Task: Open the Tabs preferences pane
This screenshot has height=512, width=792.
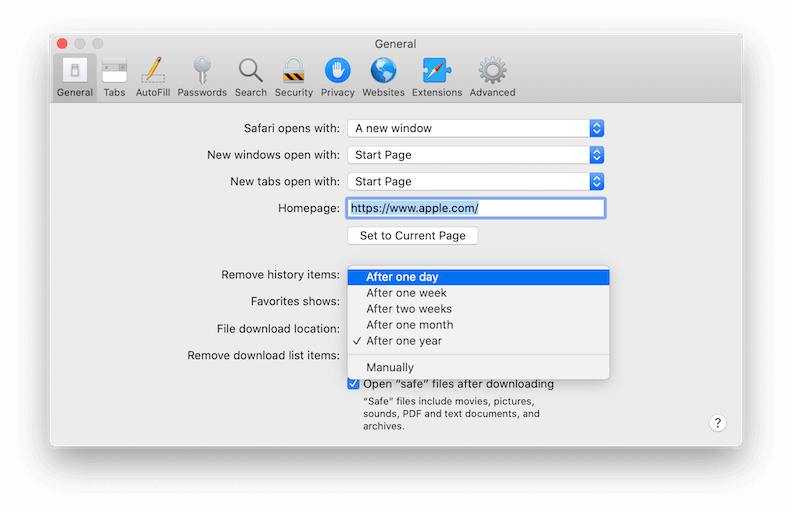Action: click(114, 77)
